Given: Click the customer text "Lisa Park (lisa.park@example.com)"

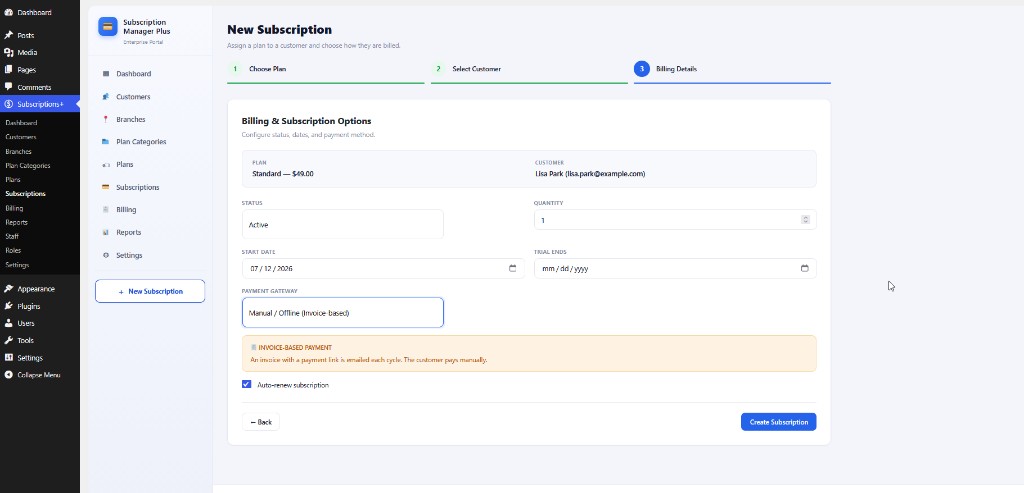Looking at the screenshot, I should (590, 174).
